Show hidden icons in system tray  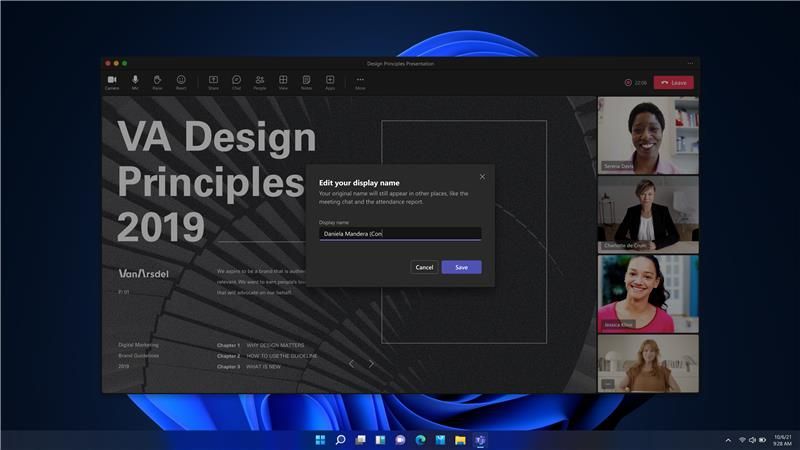(x=728, y=440)
